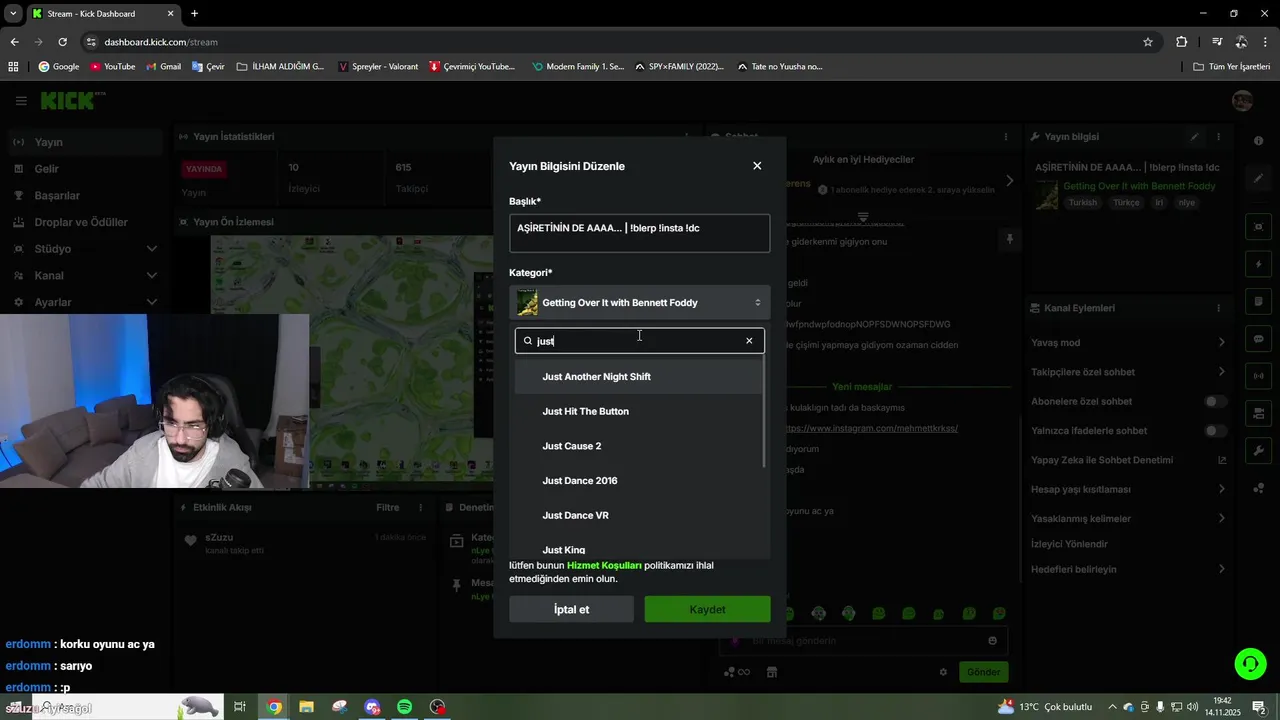Click the camera icon in right sidebar
This screenshot has height=720, width=1280.
[x=1259, y=413]
